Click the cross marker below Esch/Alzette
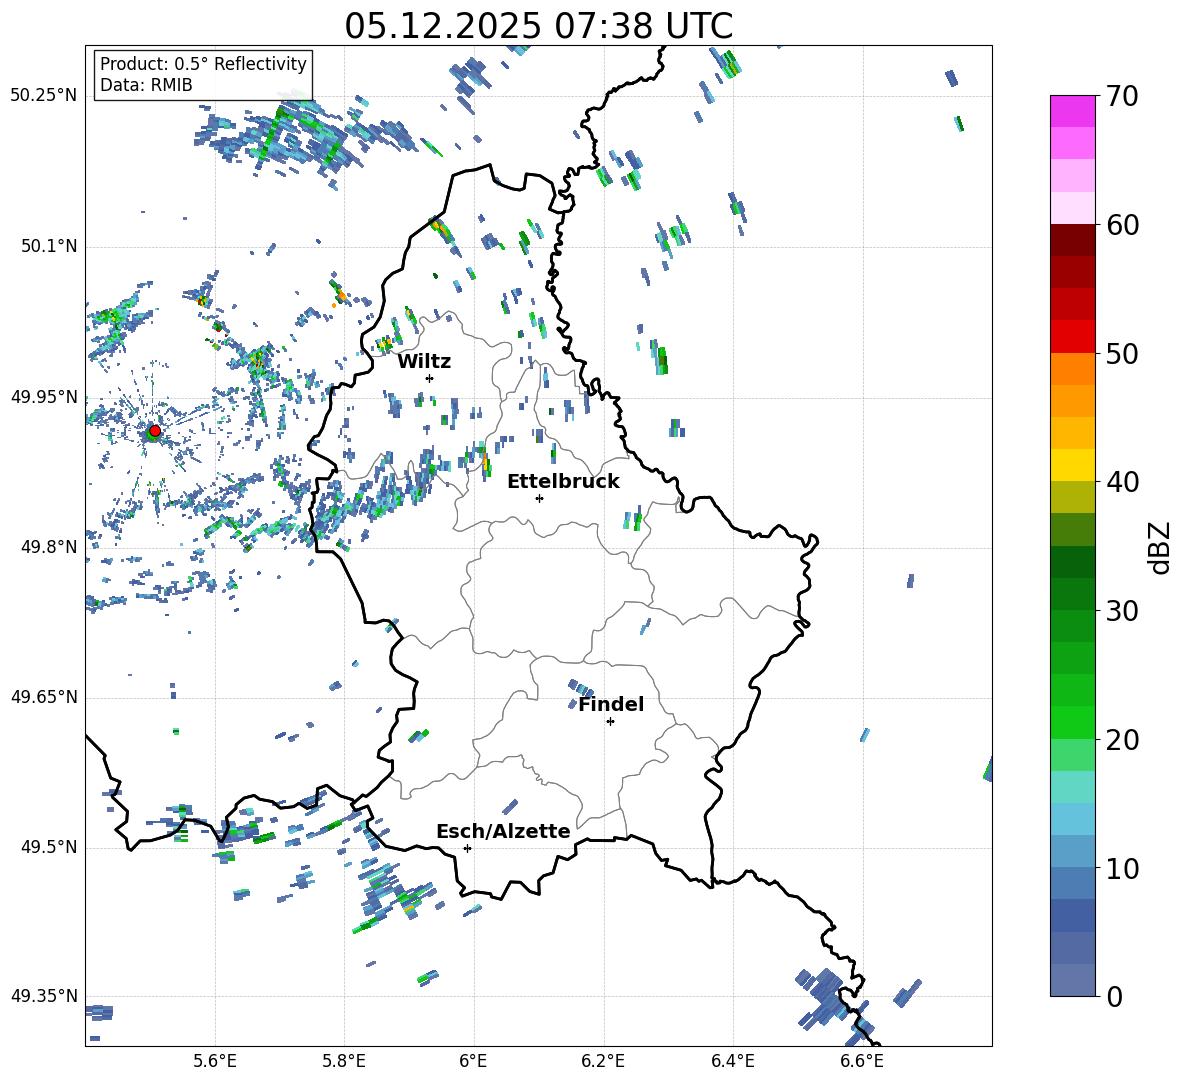1184x1081 pixels. [x=467, y=848]
